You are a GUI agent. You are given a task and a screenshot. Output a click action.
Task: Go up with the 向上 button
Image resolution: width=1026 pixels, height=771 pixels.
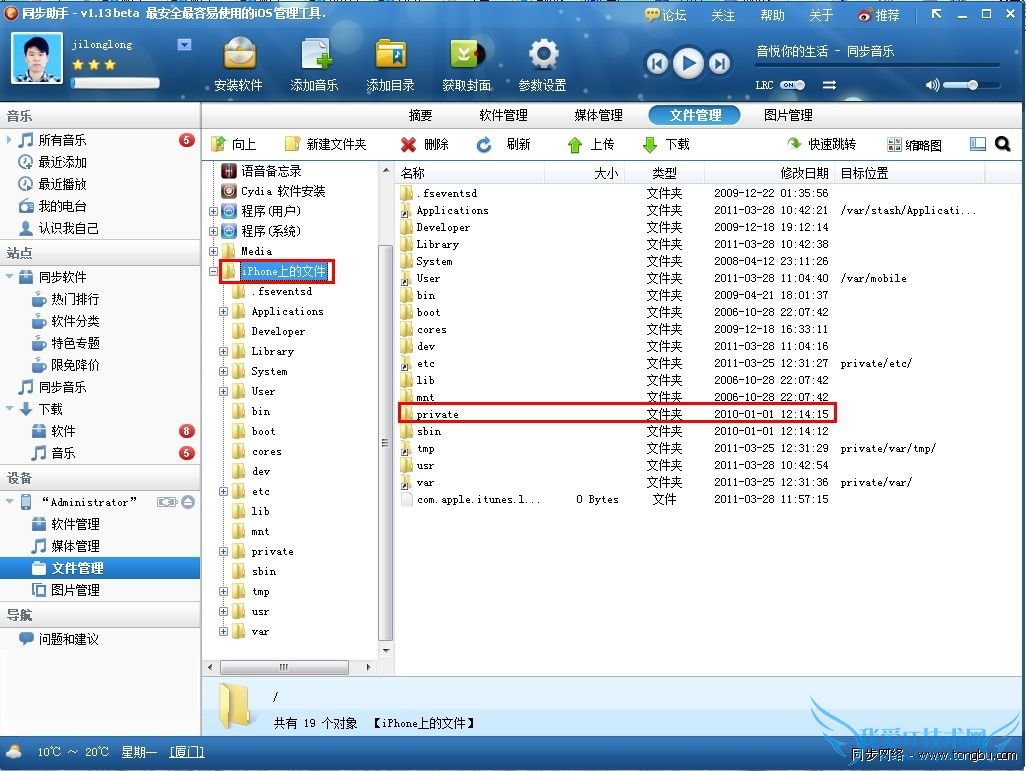[234, 144]
